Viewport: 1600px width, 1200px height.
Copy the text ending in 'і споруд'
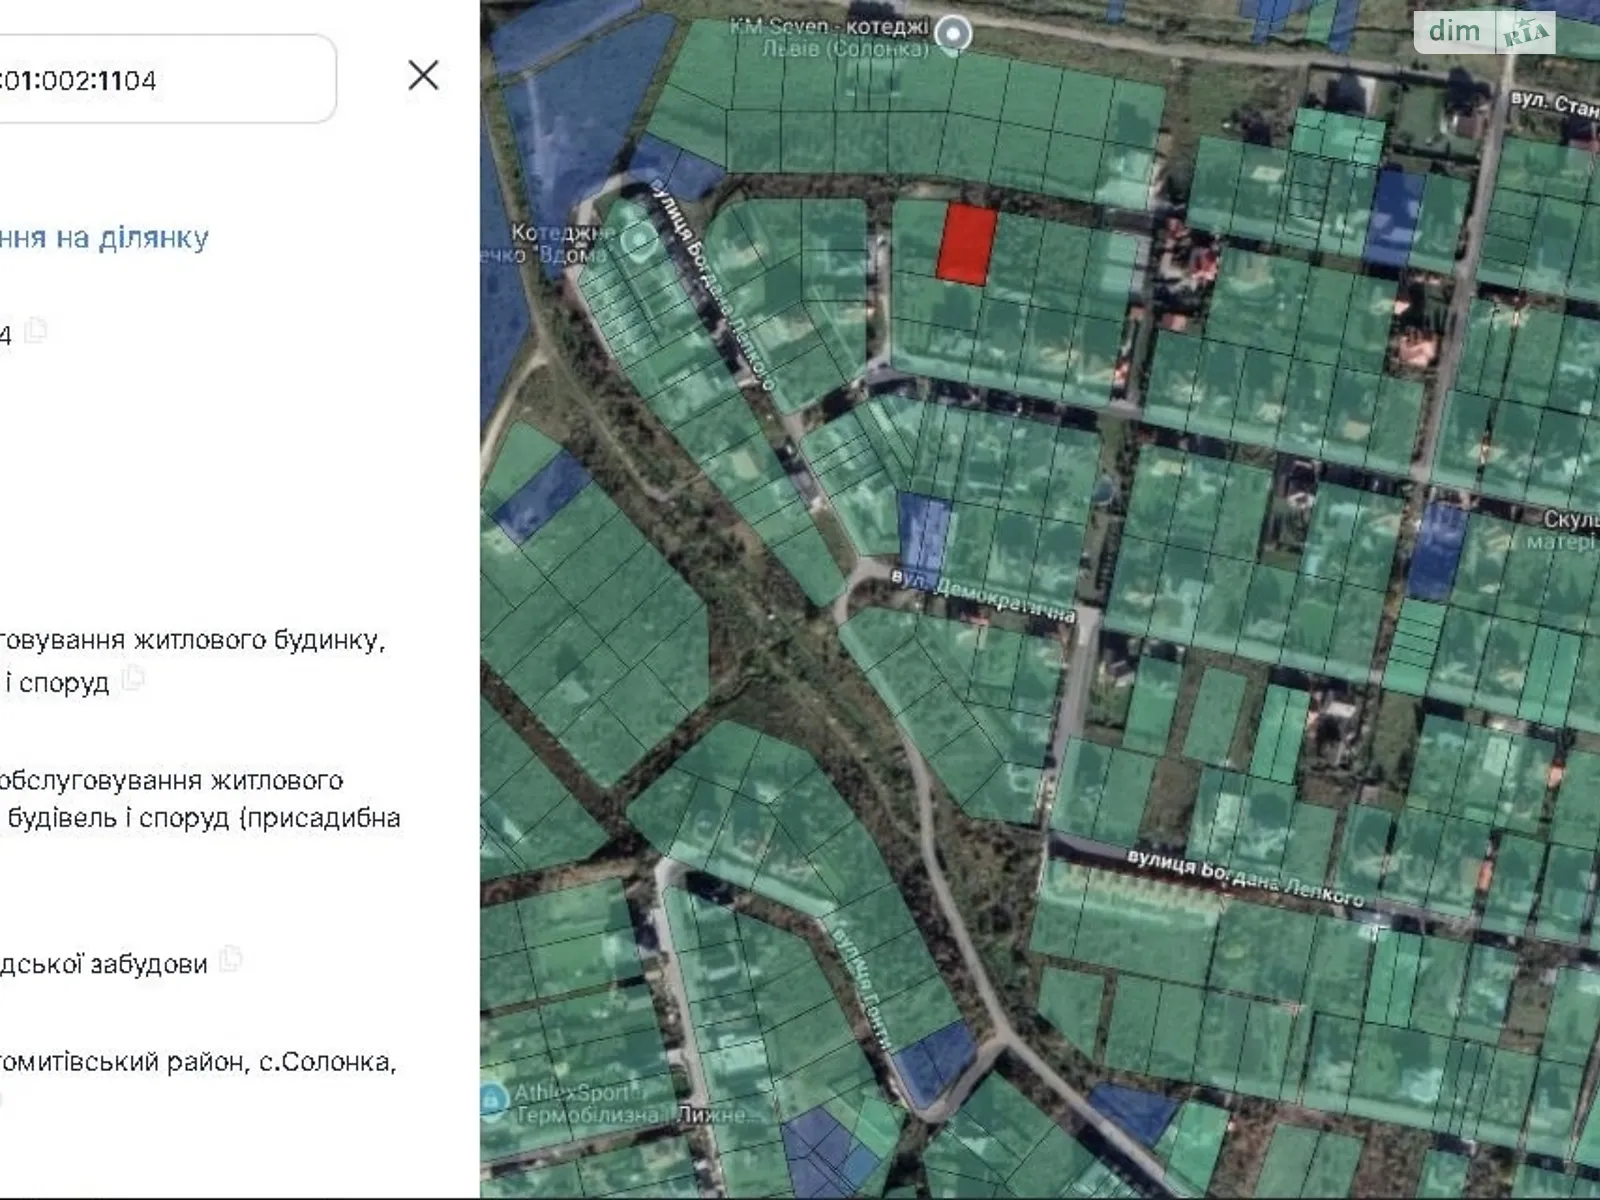click(132, 680)
